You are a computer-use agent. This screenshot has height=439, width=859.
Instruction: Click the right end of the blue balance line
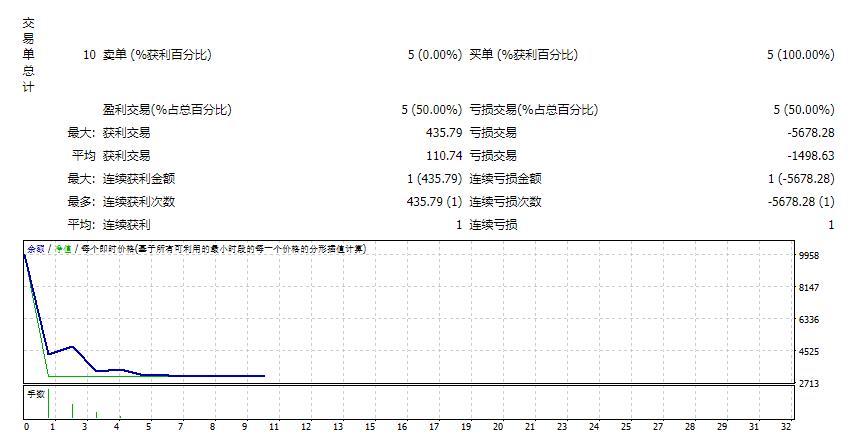click(x=264, y=376)
